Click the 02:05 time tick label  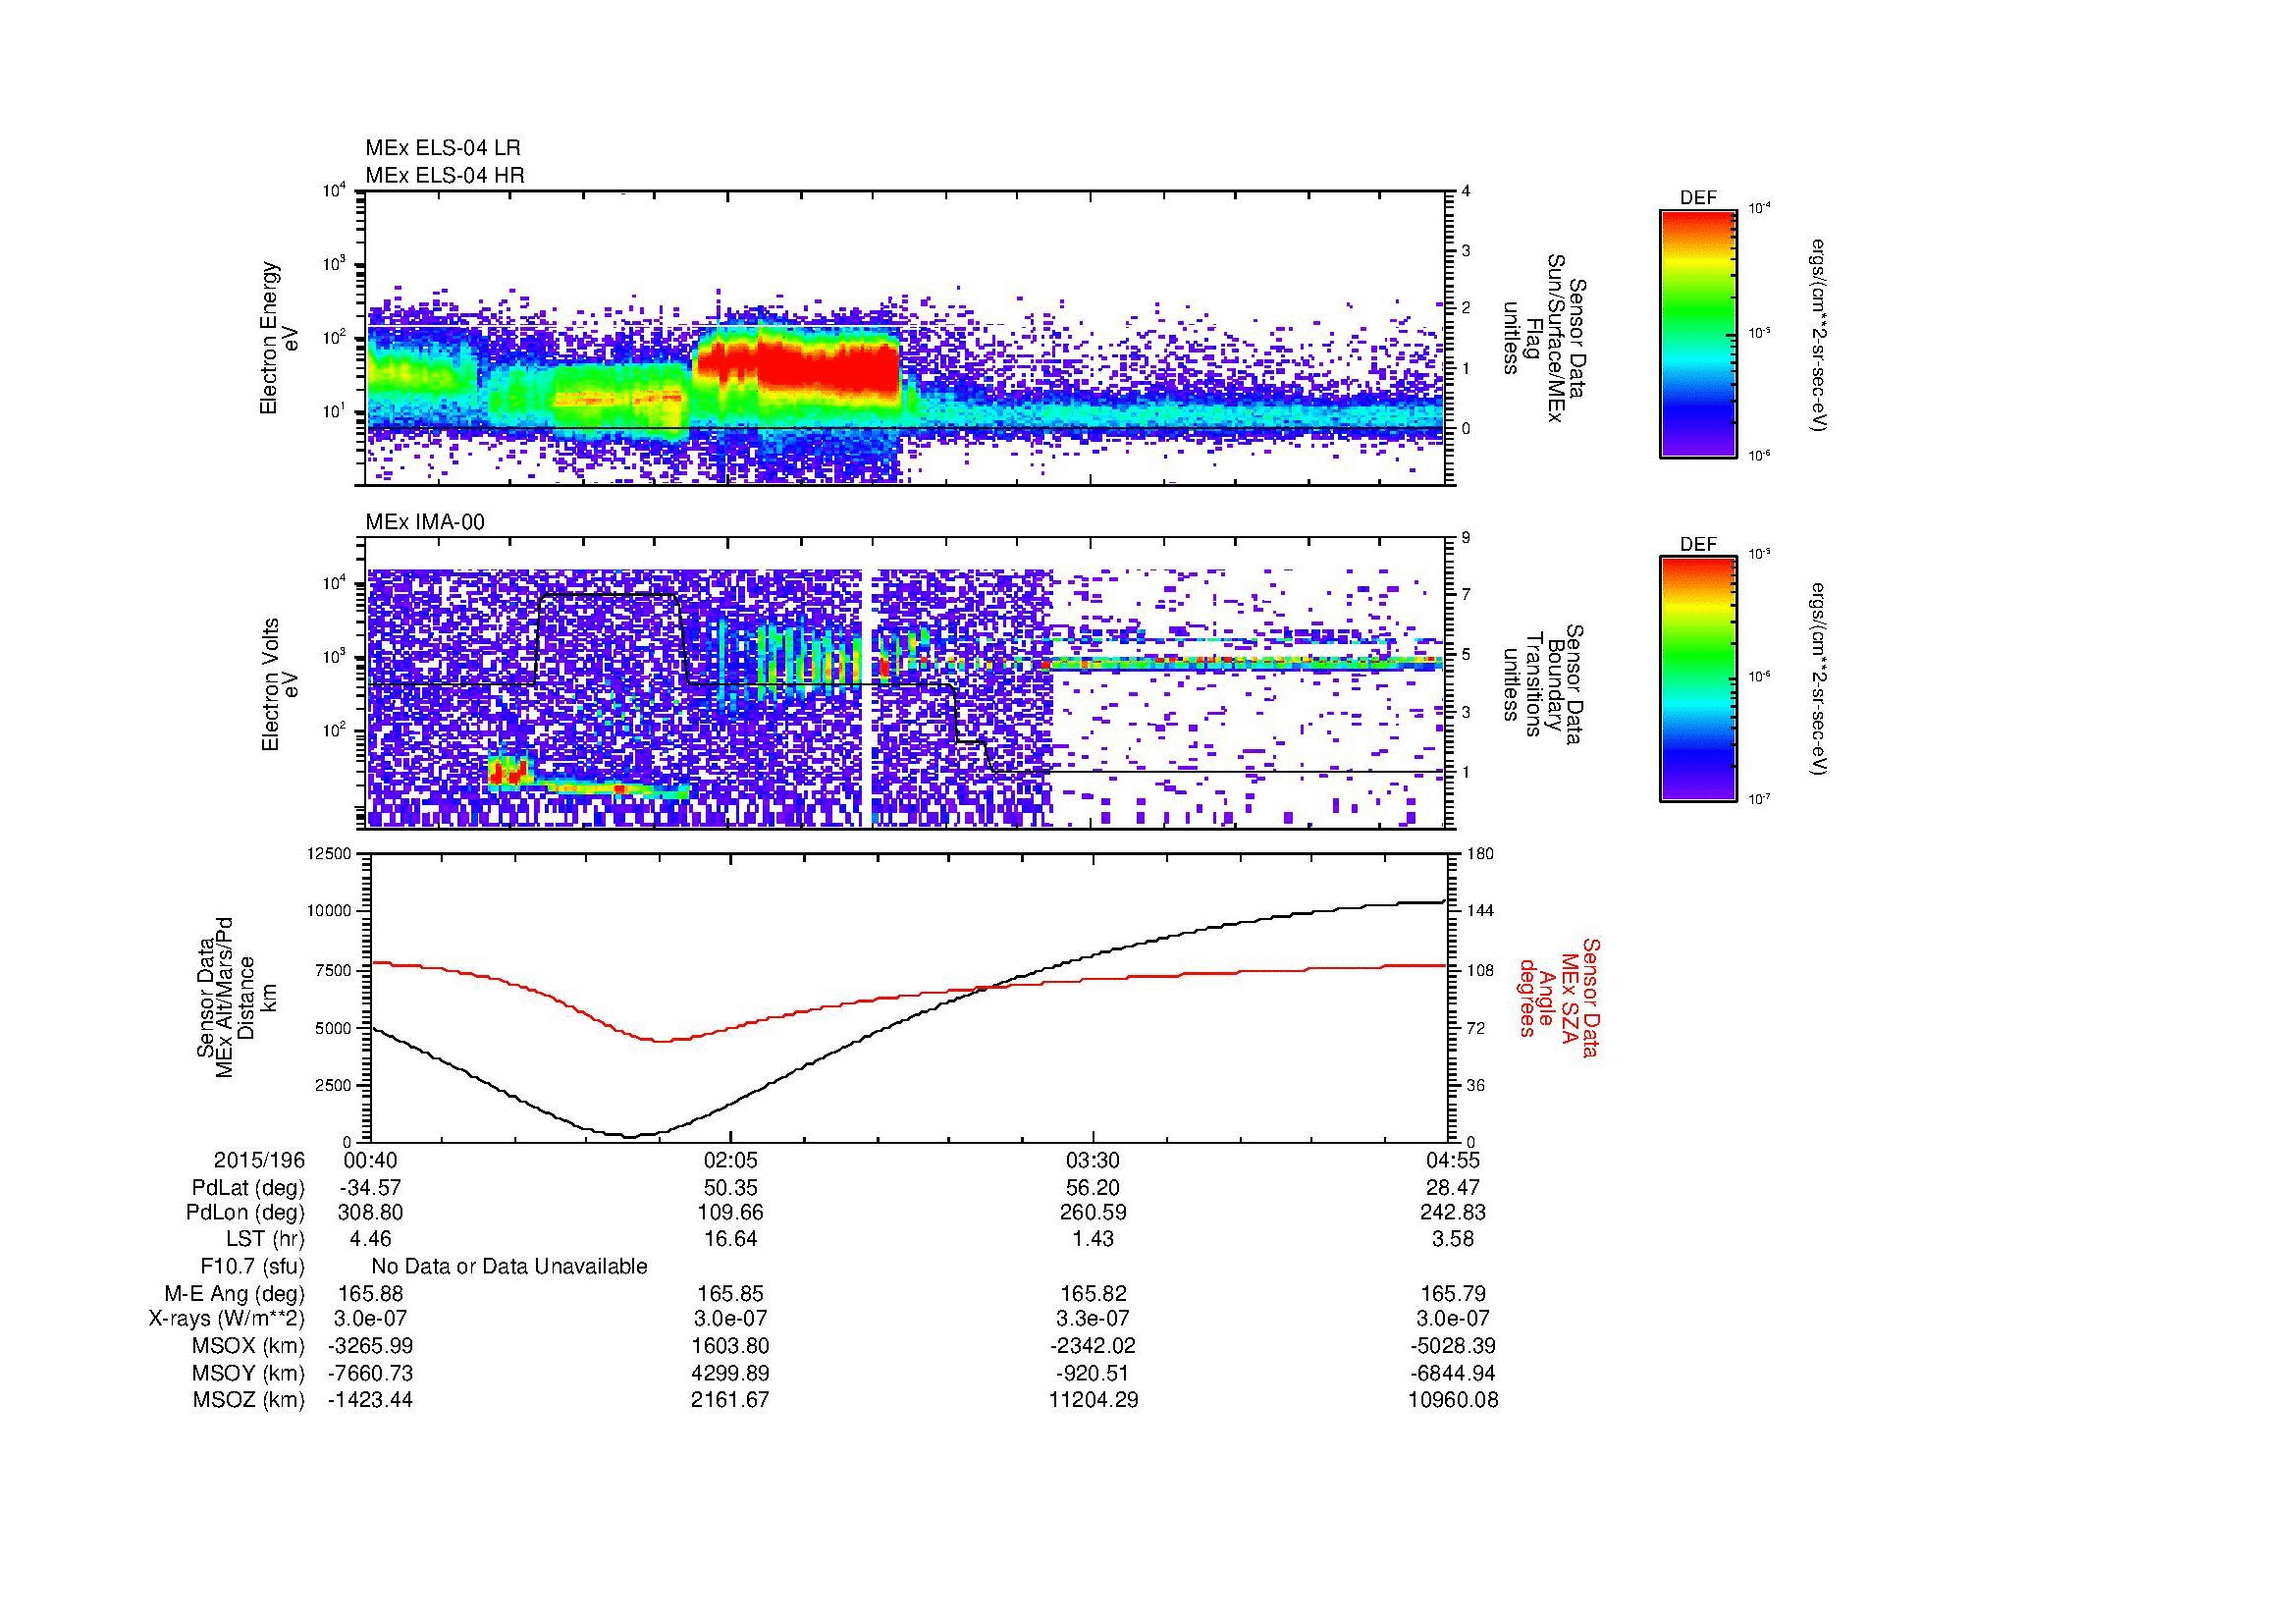point(731,1160)
